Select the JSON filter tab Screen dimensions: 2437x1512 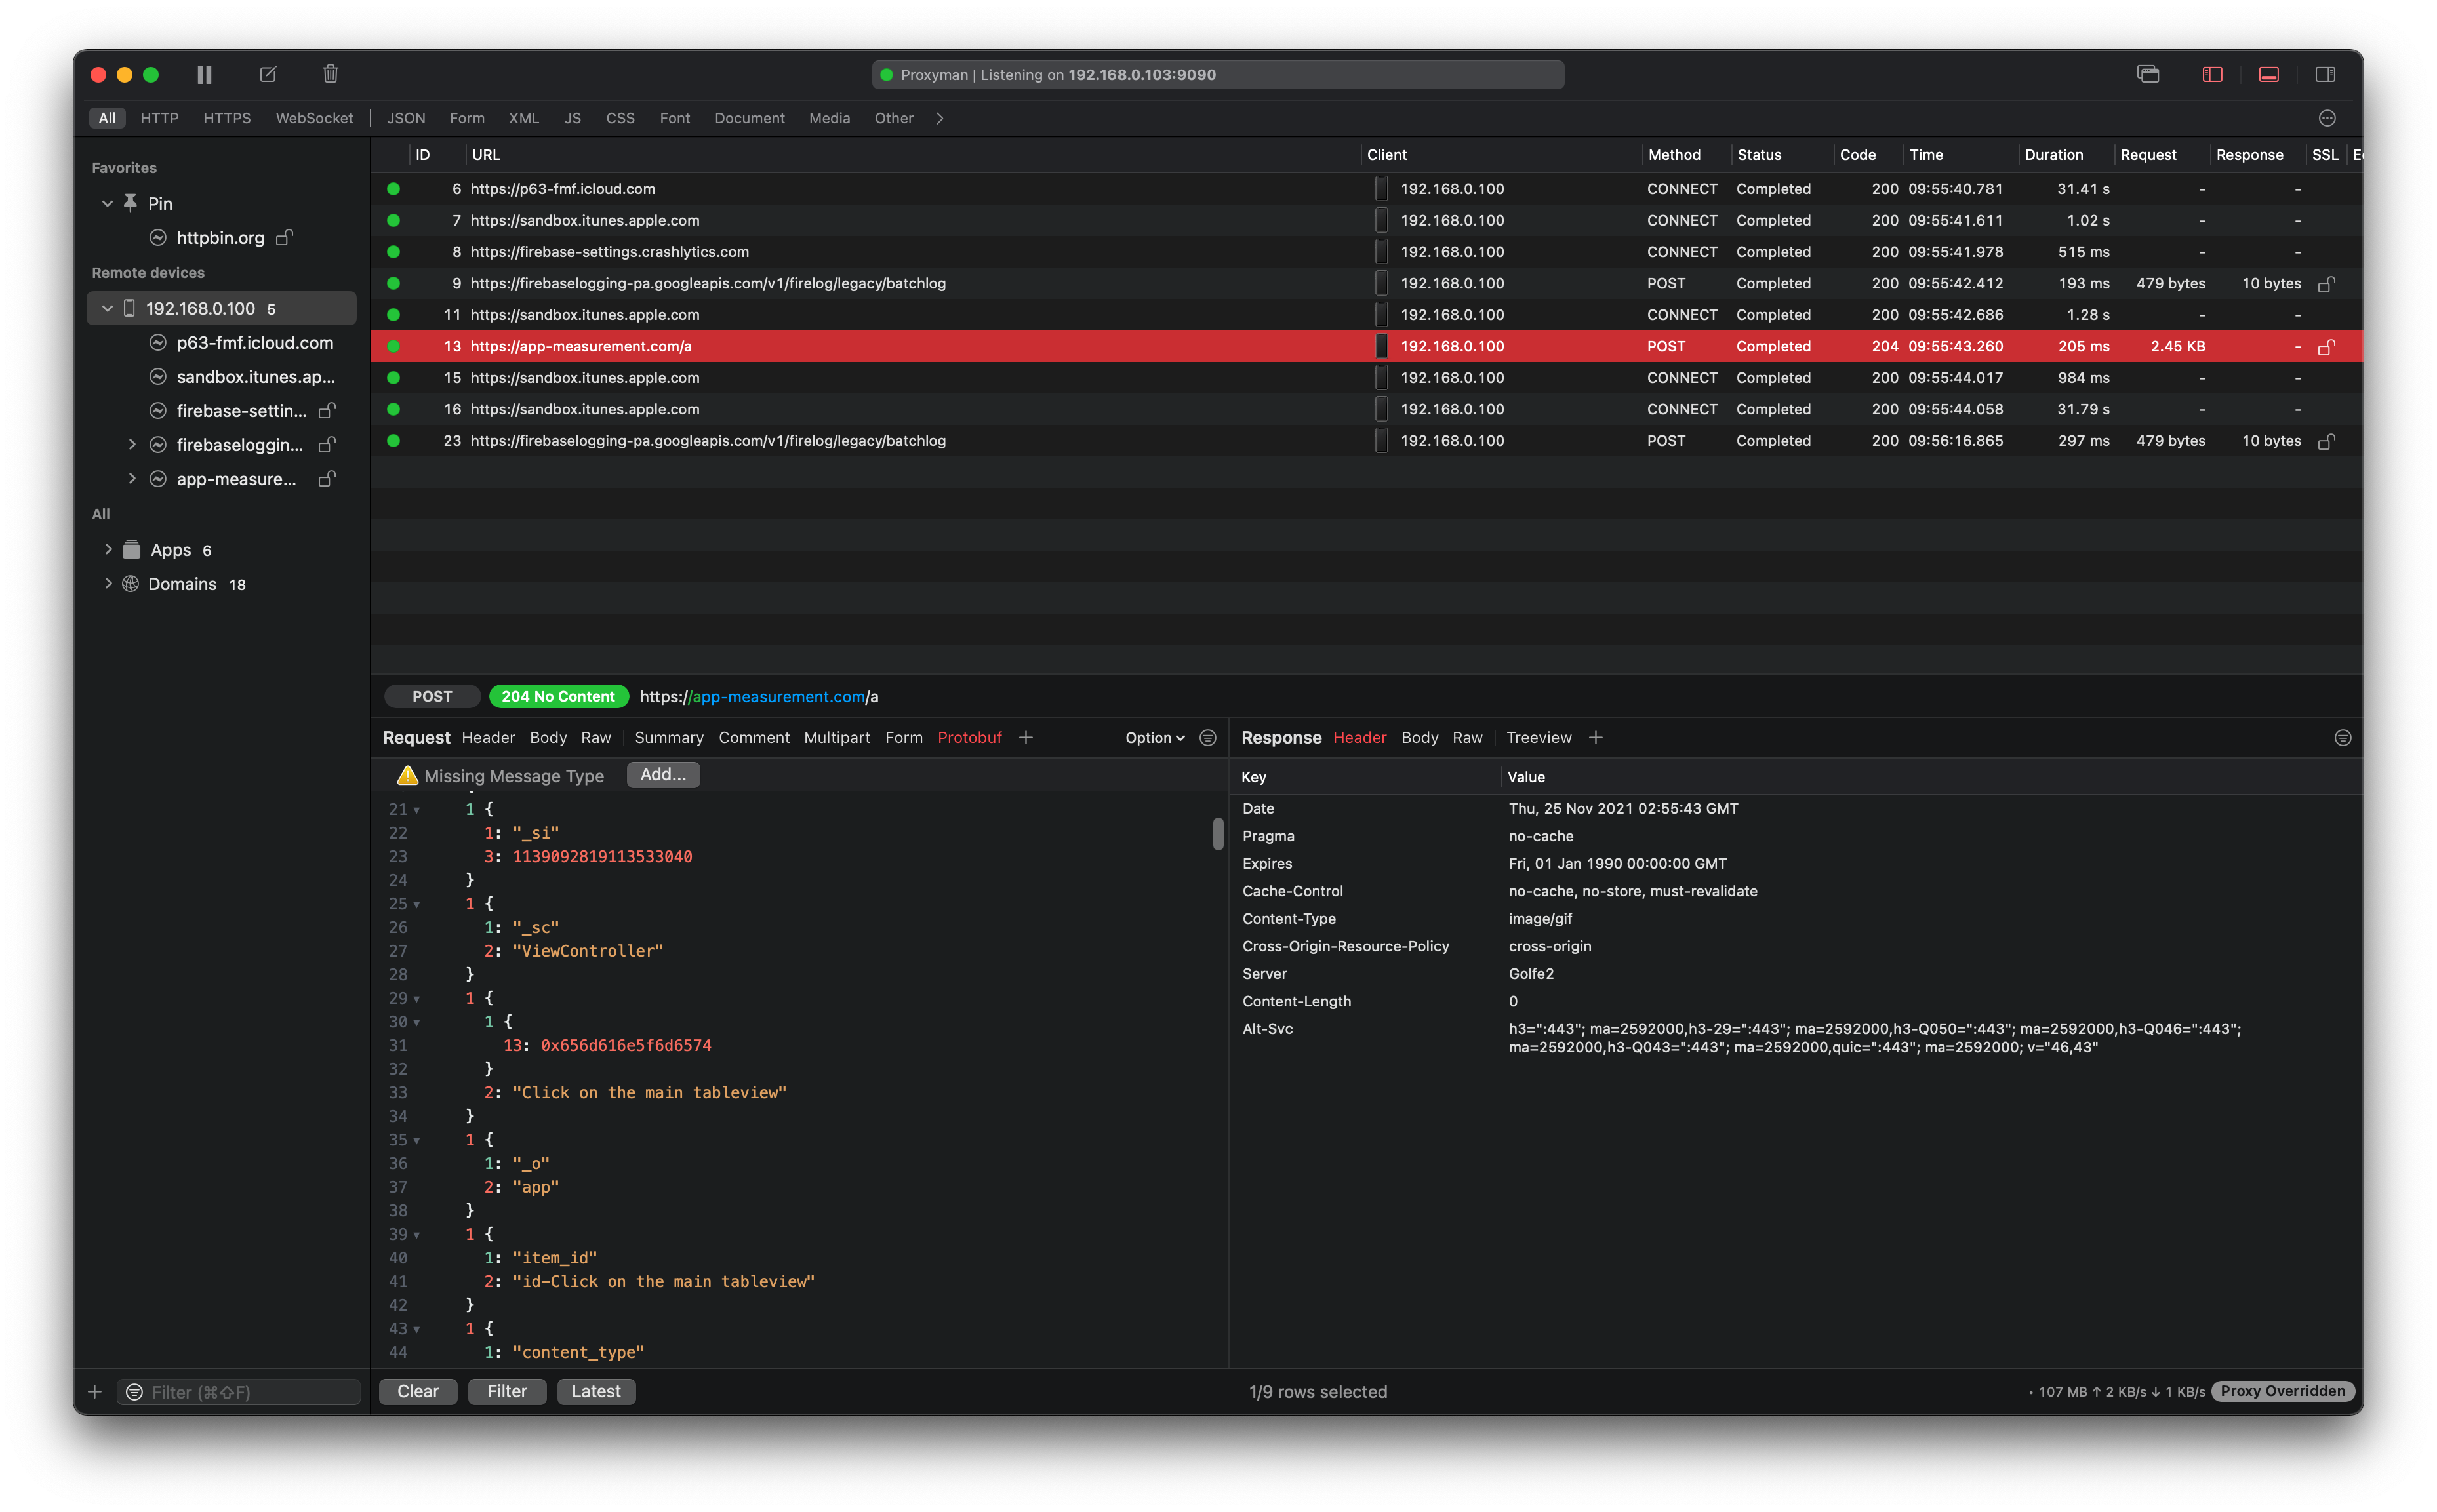pos(406,118)
